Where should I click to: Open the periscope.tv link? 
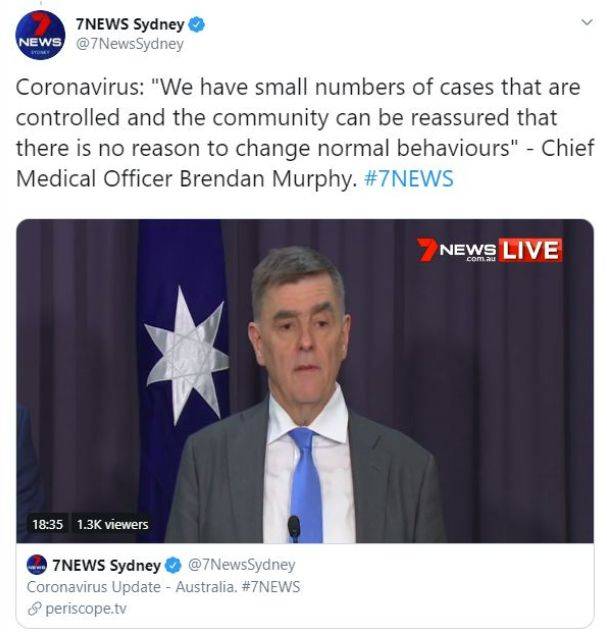tap(86, 609)
